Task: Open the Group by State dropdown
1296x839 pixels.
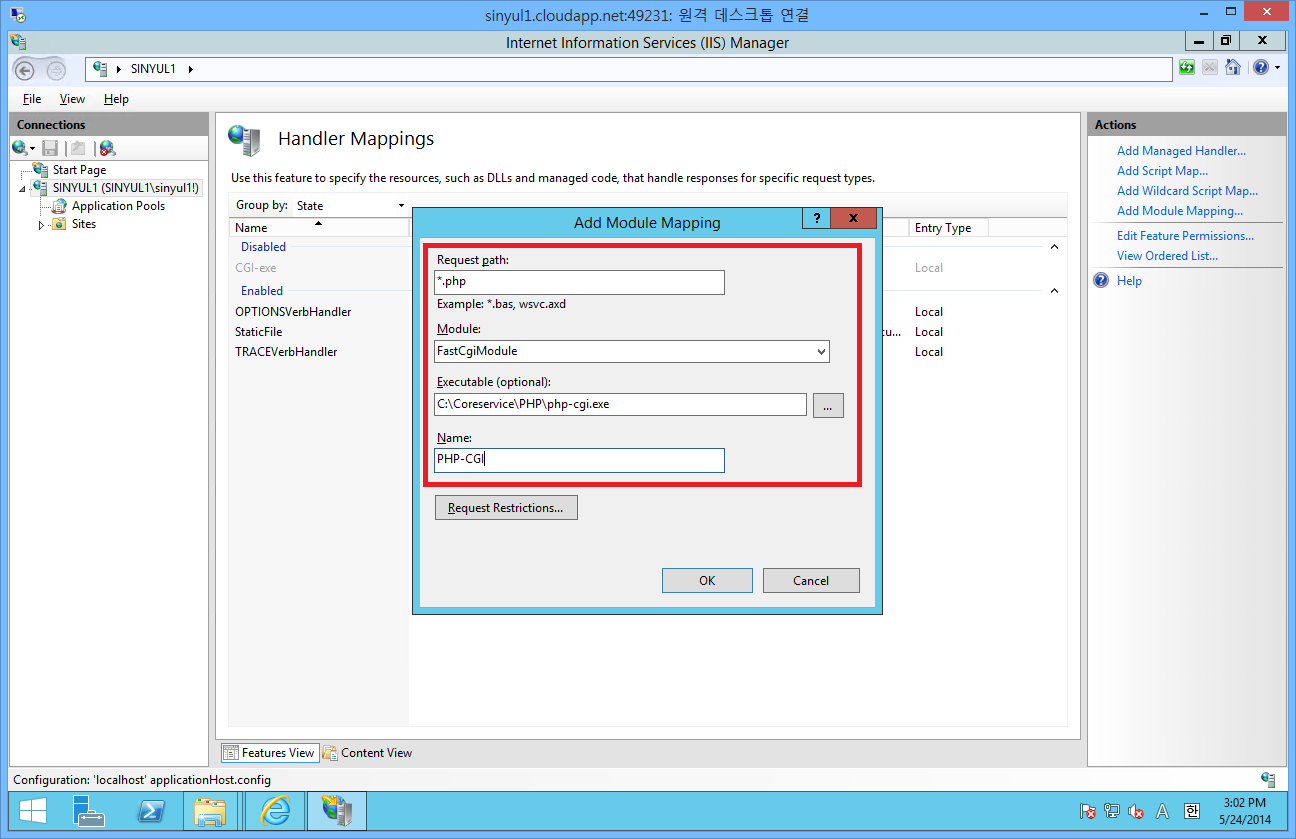Action: [349, 205]
